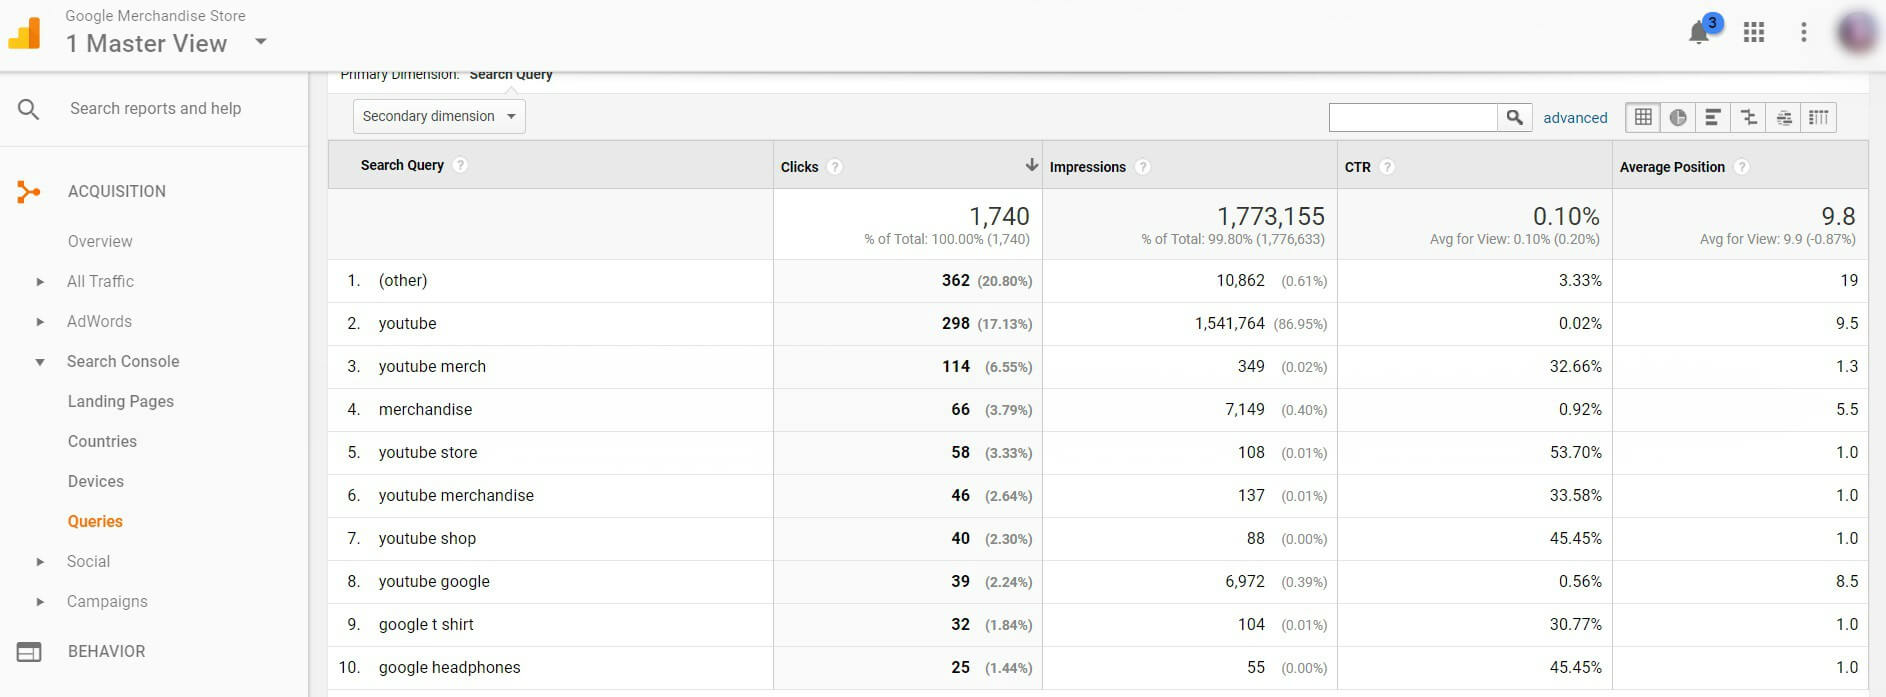This screenshot has height=697, width=1886.
Task: Click the magnifier icon in sidebar search
Action: click(29, 109)
